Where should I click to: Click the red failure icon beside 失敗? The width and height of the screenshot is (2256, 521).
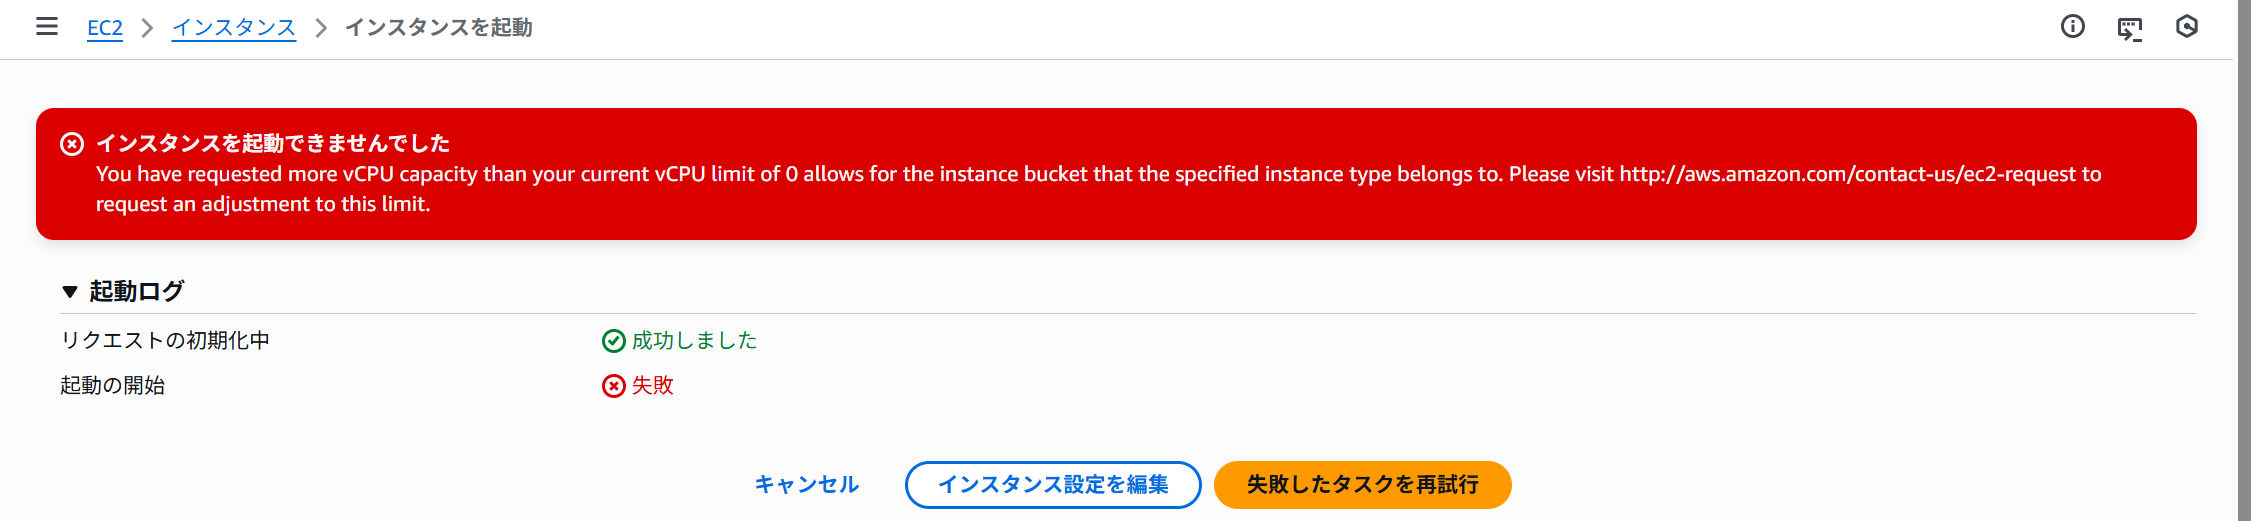point(613,386)
